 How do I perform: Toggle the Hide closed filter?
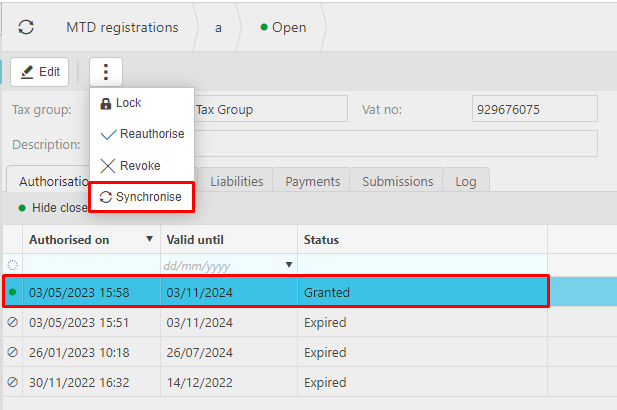[x=53, y=208]
